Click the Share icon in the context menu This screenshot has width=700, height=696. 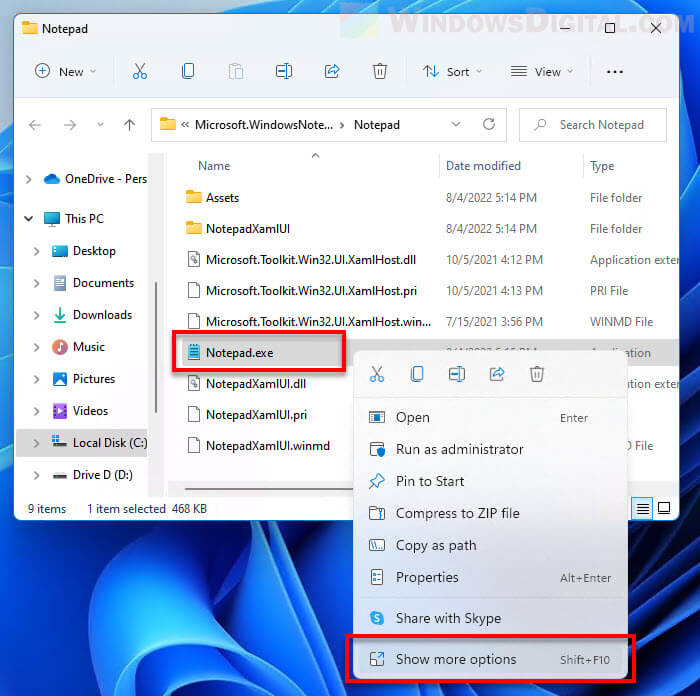pyautogui.click(x=496, y=374)
